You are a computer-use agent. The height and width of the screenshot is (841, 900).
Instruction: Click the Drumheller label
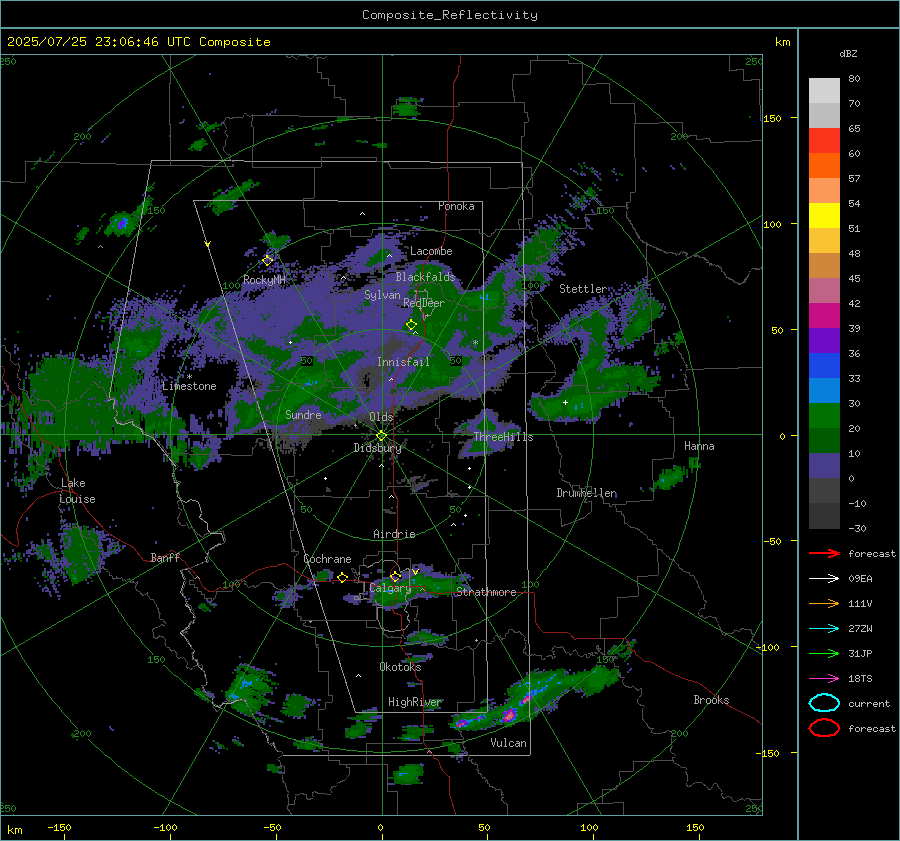[587, 493]
